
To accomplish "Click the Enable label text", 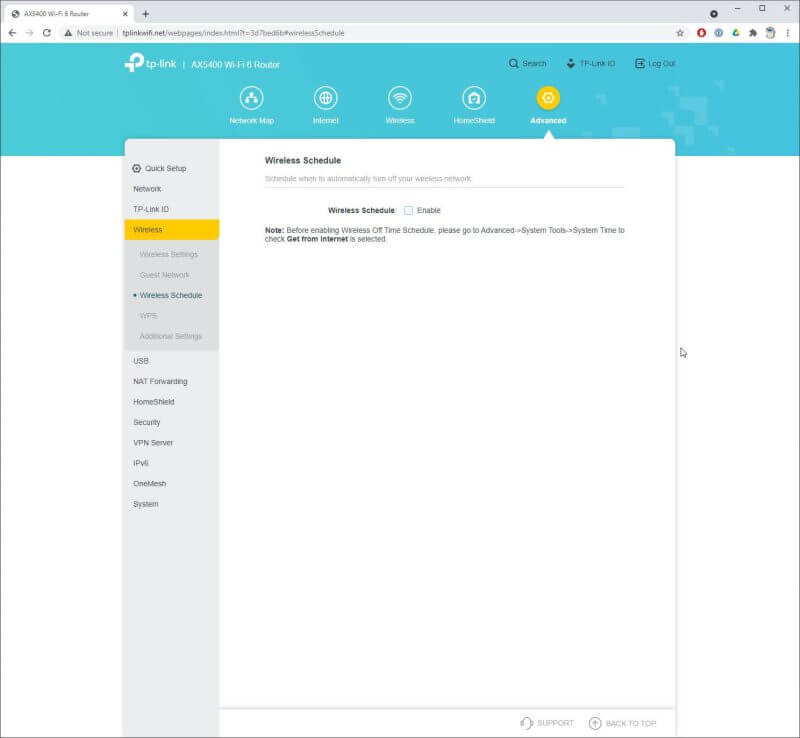I will tap(429, 210).
